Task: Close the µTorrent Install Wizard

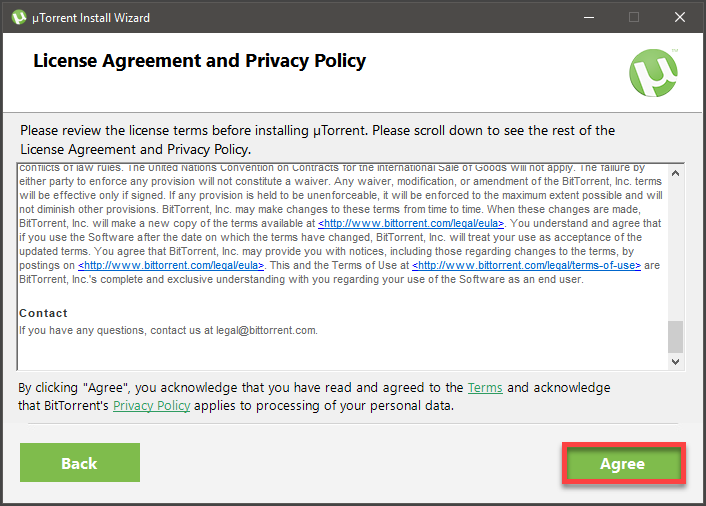Action: coord(680,17)
